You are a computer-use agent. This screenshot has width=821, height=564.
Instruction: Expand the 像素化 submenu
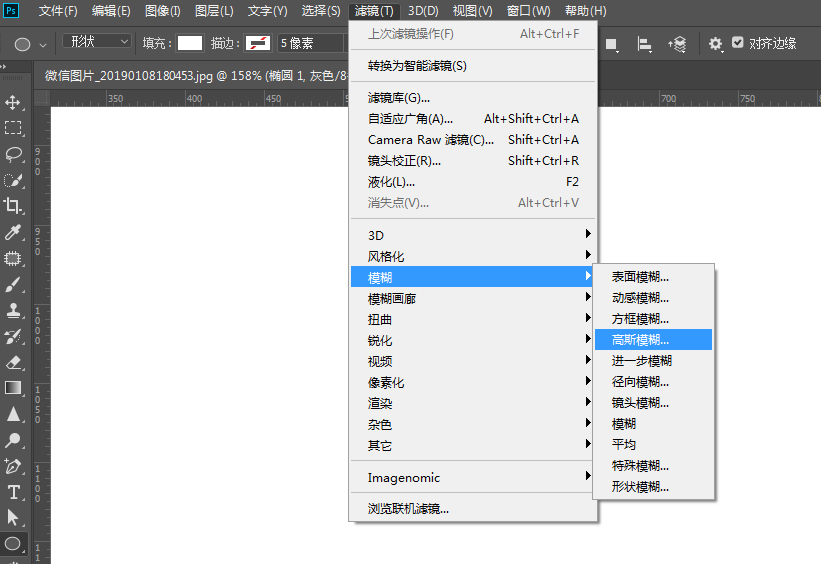tap(473, 382)
